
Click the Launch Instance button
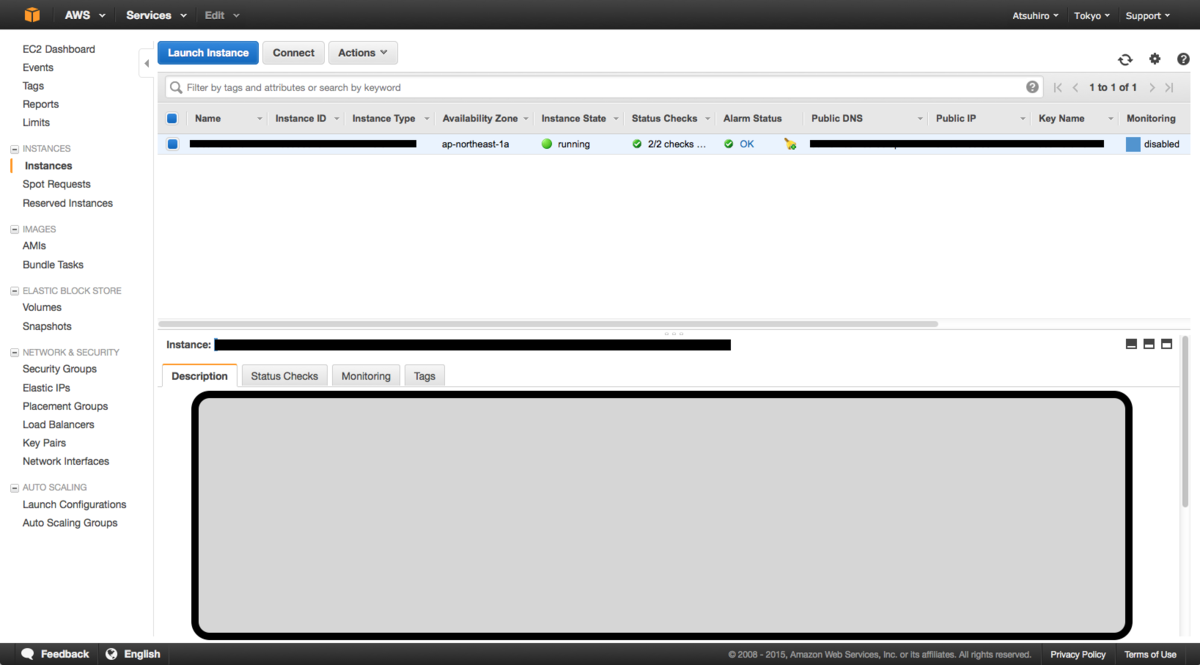208,53
